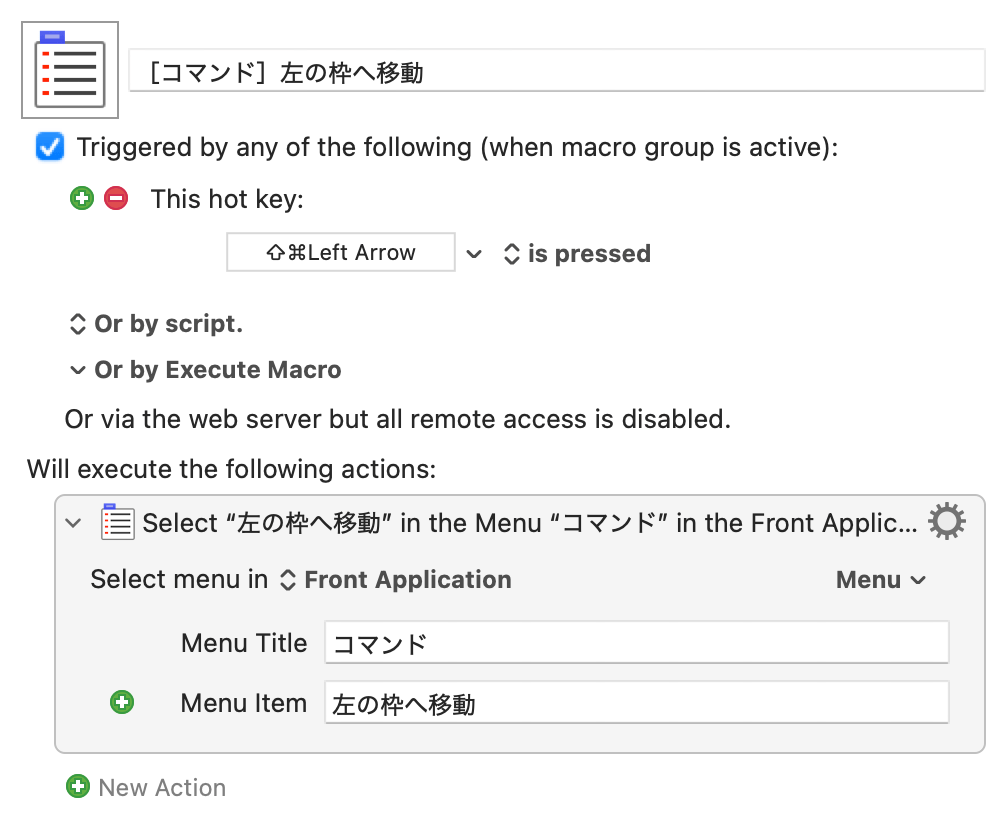Open the Menu dropdown in the action
This screenshot has width=1006, height=818.
point(880,580)
